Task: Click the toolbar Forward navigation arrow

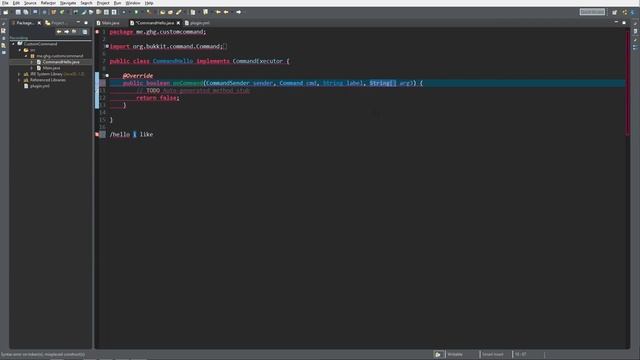Action: pos(239,12)
